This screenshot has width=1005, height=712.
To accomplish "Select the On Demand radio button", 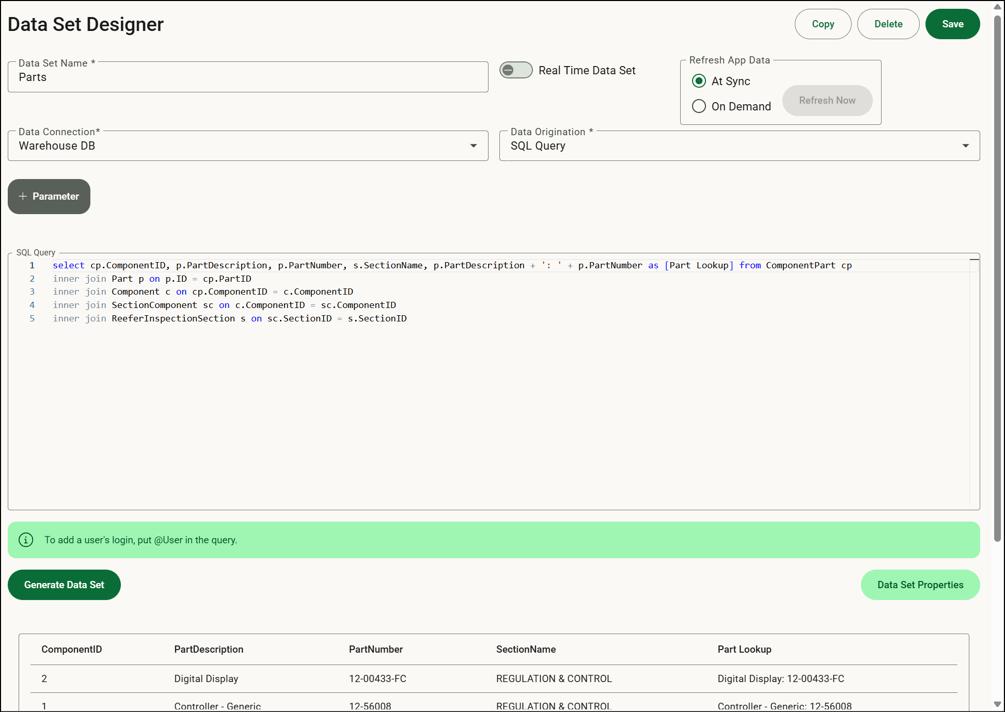I will click(699, 105).
